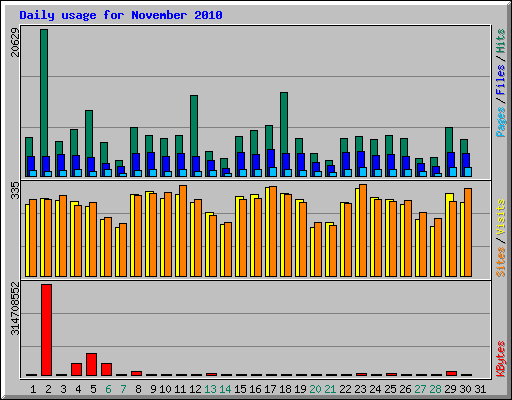Click the green hits bar for day 12
The image size is (512, 400).
pyautogui.click(x=194, y=126)
